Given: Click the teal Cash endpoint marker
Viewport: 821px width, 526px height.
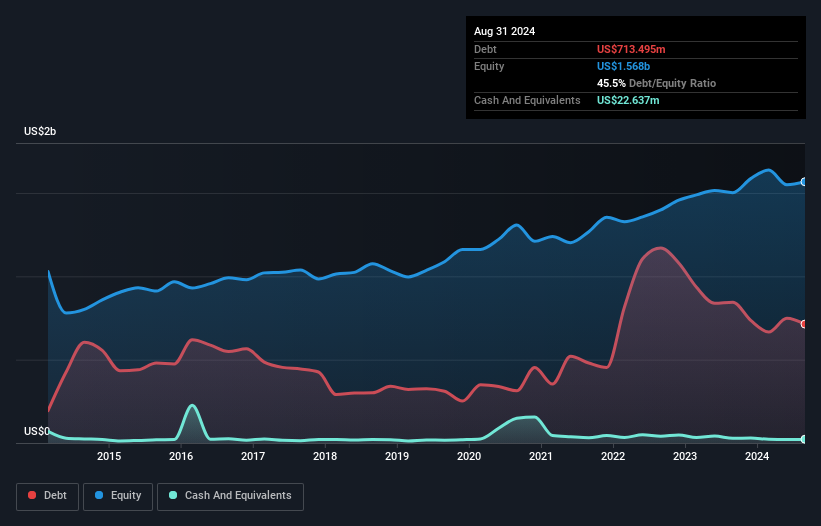Looking at the screenshot, I should coord(804,439).
